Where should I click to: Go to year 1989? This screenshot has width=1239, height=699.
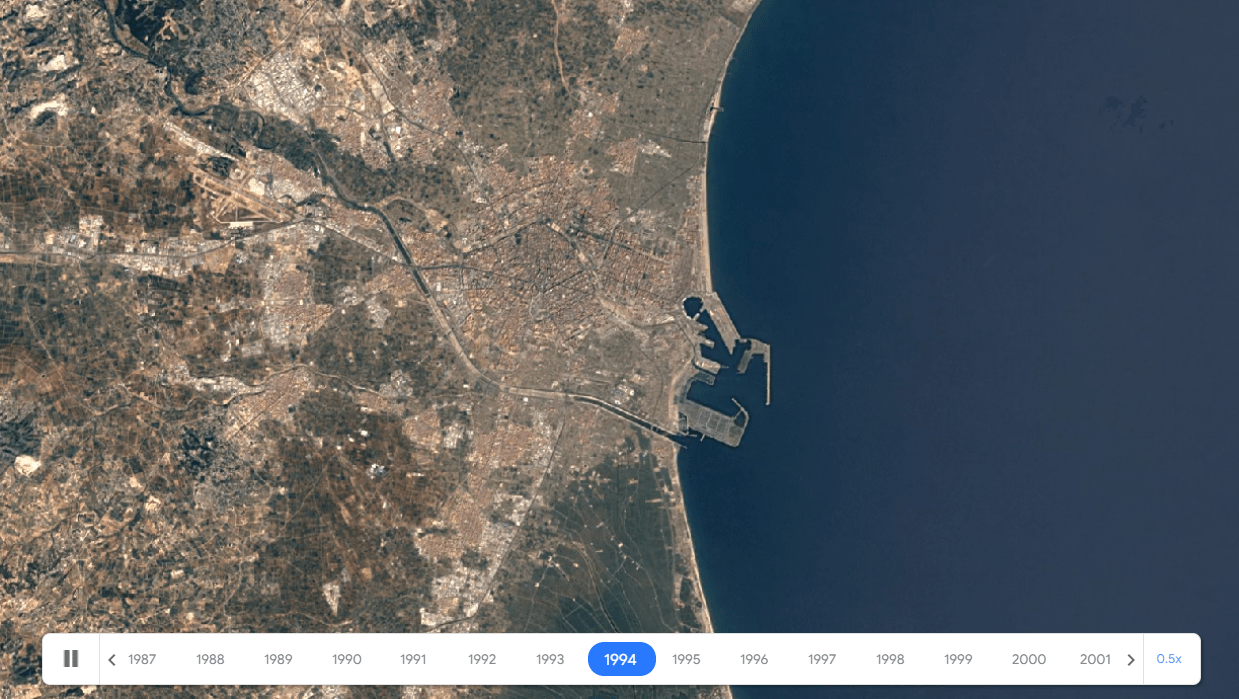point(278,660)
